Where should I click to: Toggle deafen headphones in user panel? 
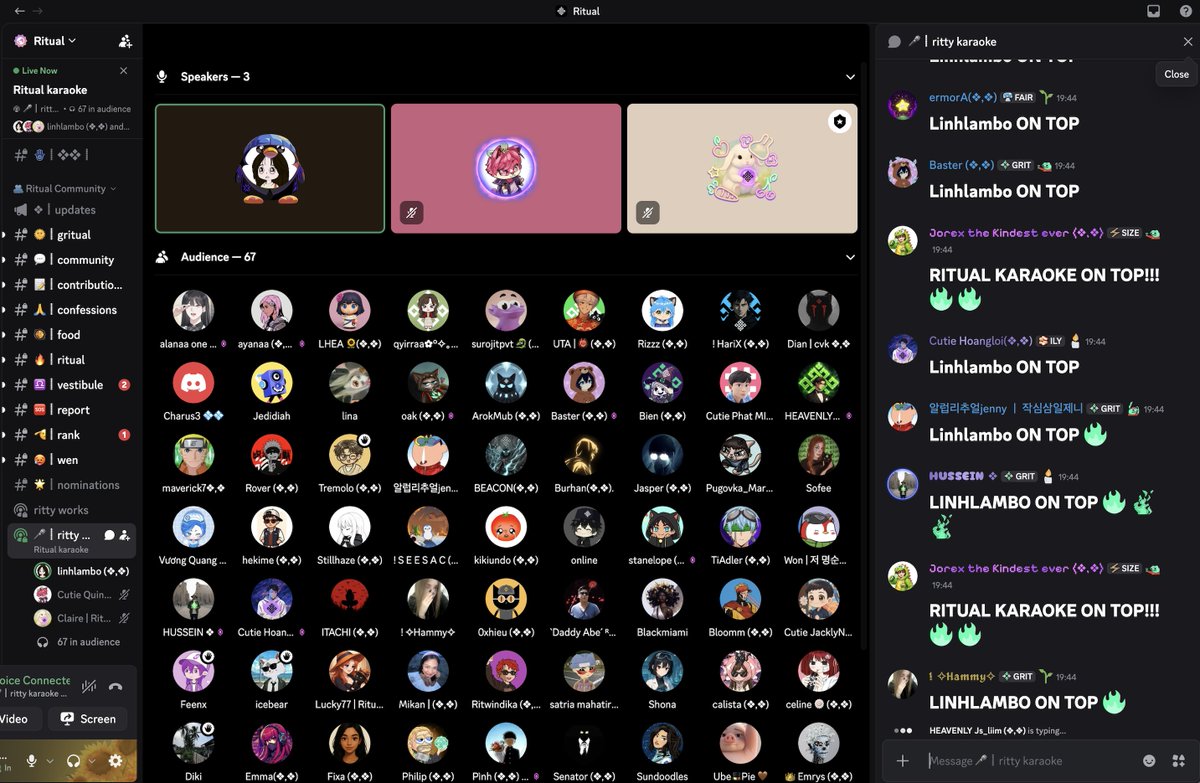point(73,761)
